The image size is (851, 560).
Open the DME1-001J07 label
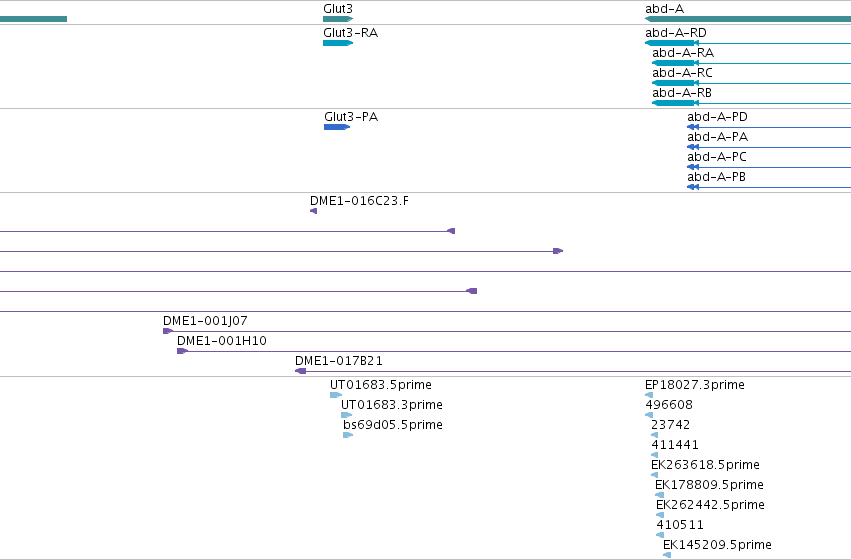(x=205, y=321)
